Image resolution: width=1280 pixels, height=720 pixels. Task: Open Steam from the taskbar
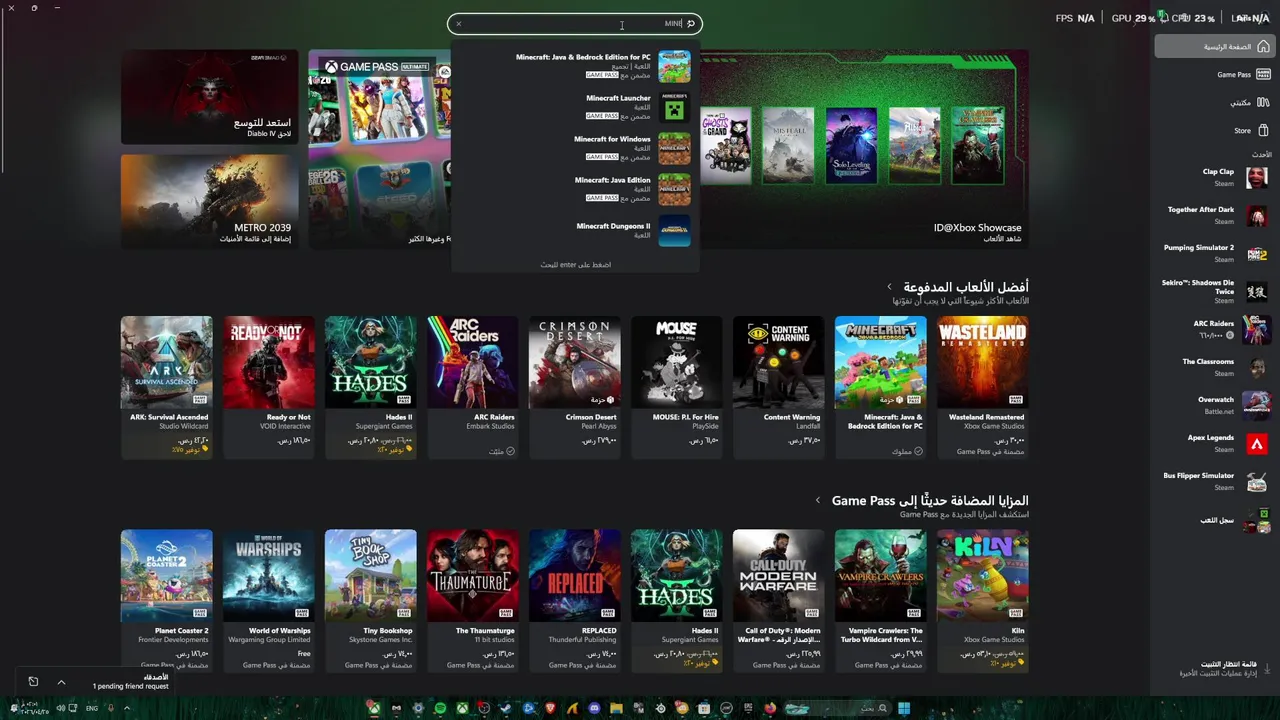coord(506,709)
